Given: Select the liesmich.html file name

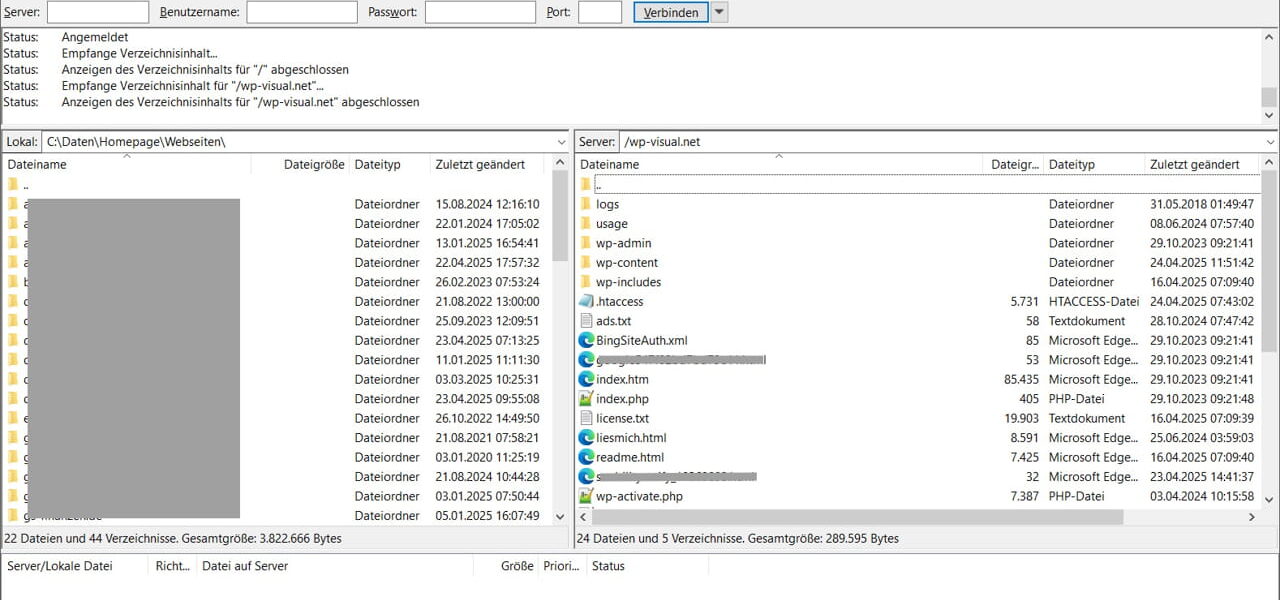Looking at the screenshot, I should click(x=631, y=438).
